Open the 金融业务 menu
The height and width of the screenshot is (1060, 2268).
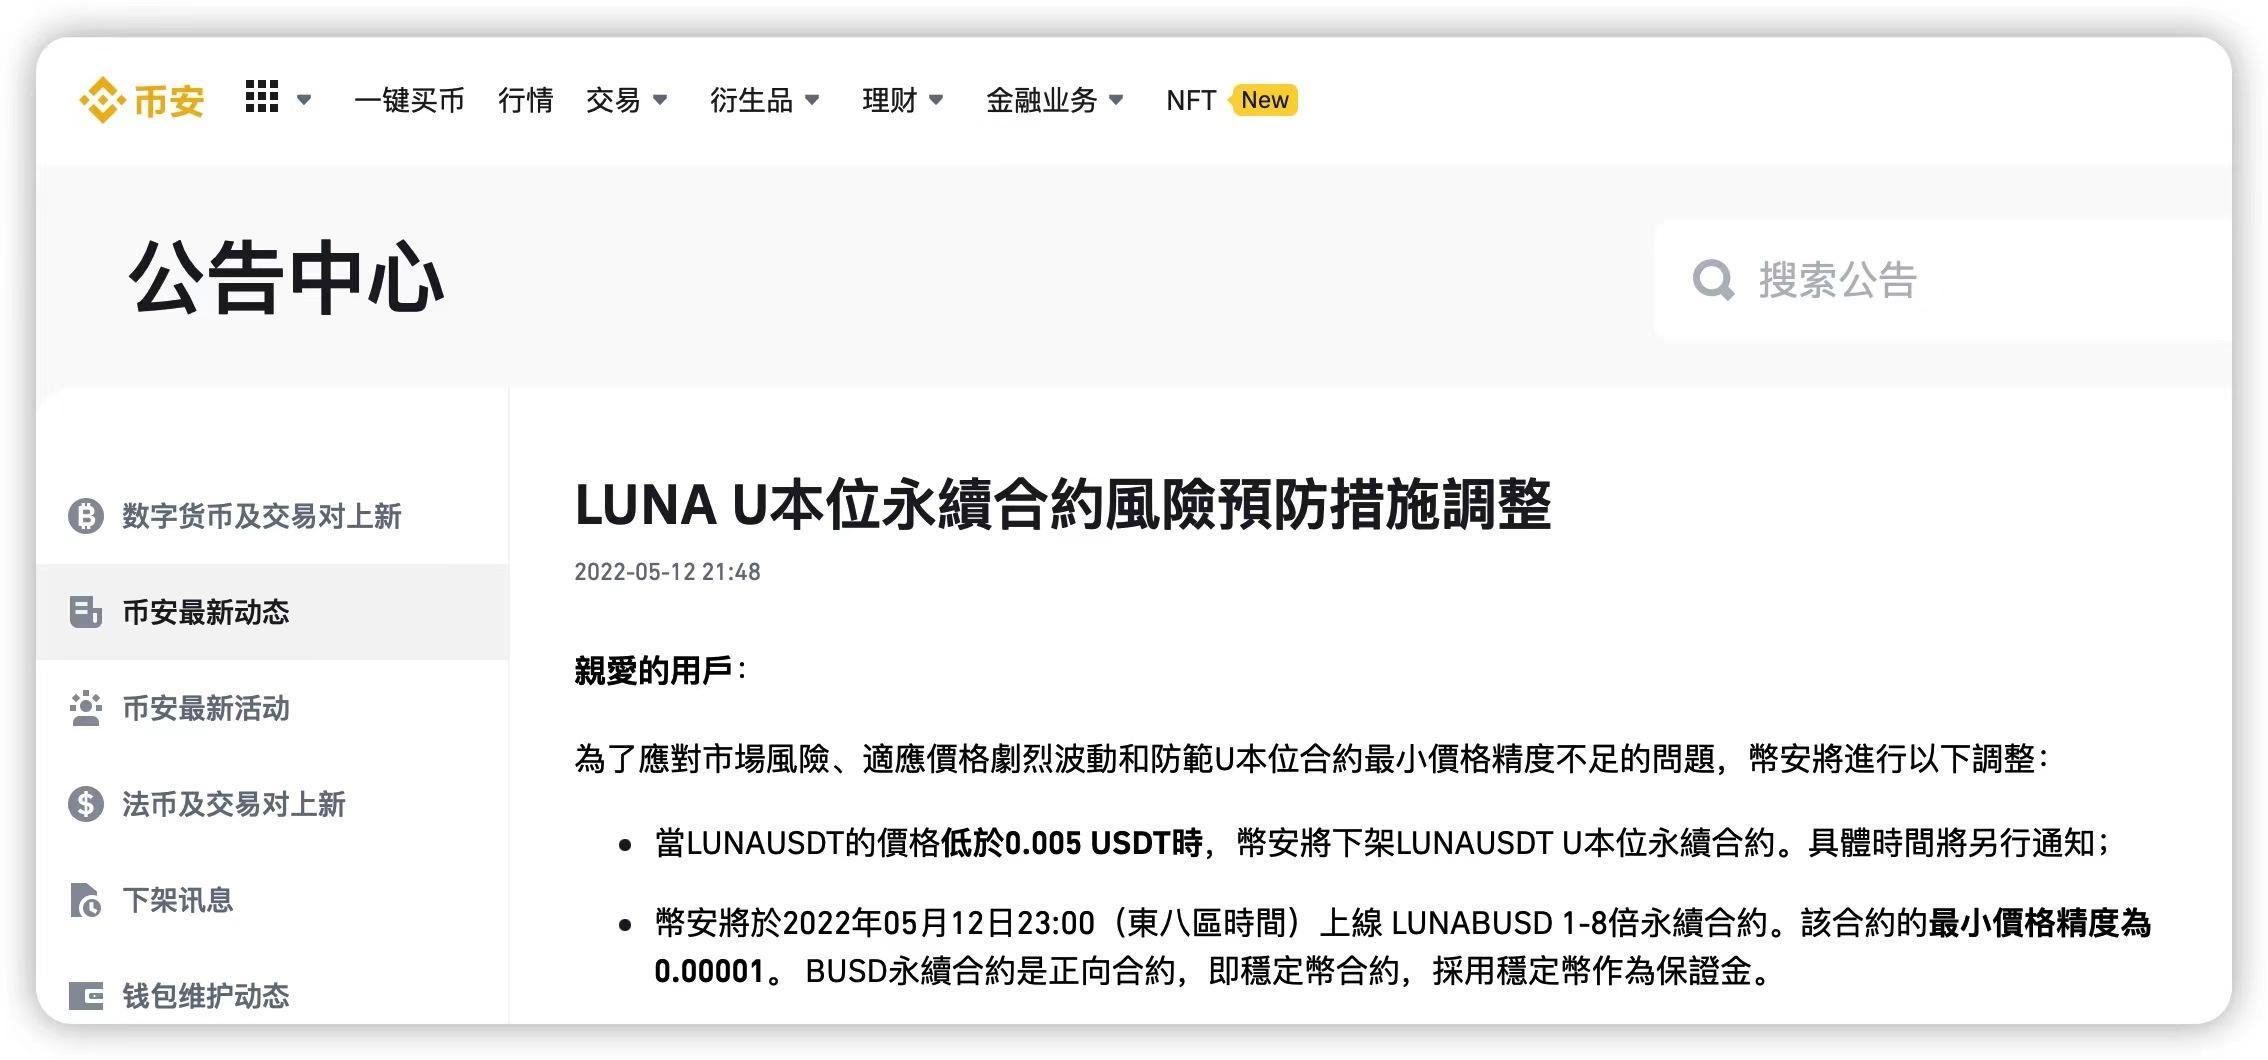[1041, 100]
